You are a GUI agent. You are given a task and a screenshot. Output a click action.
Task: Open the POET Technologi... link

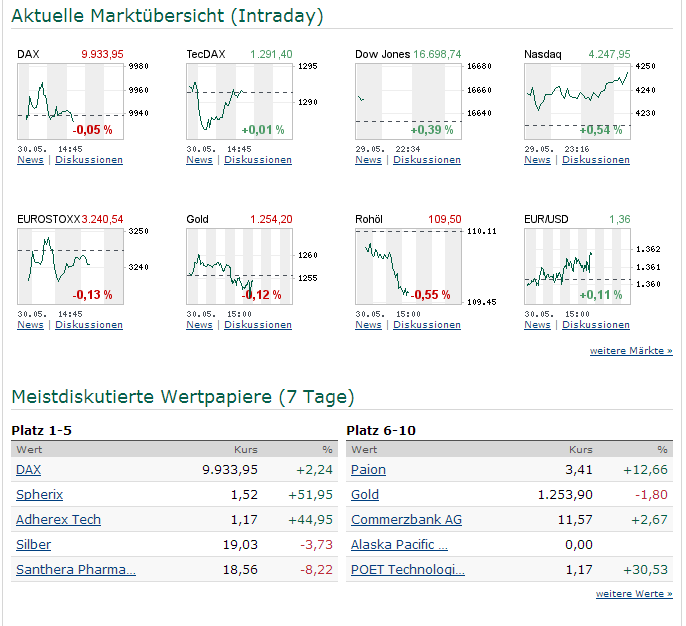[408, 569]
